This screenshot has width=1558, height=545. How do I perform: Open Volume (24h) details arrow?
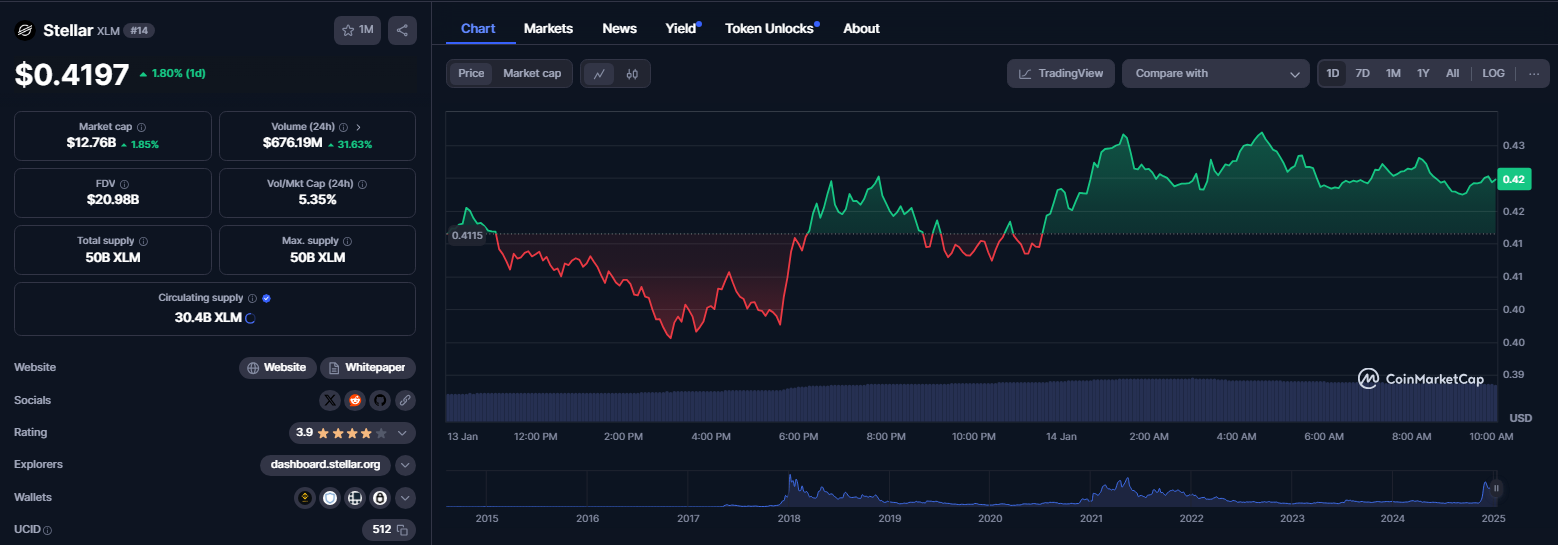(358, 127)
